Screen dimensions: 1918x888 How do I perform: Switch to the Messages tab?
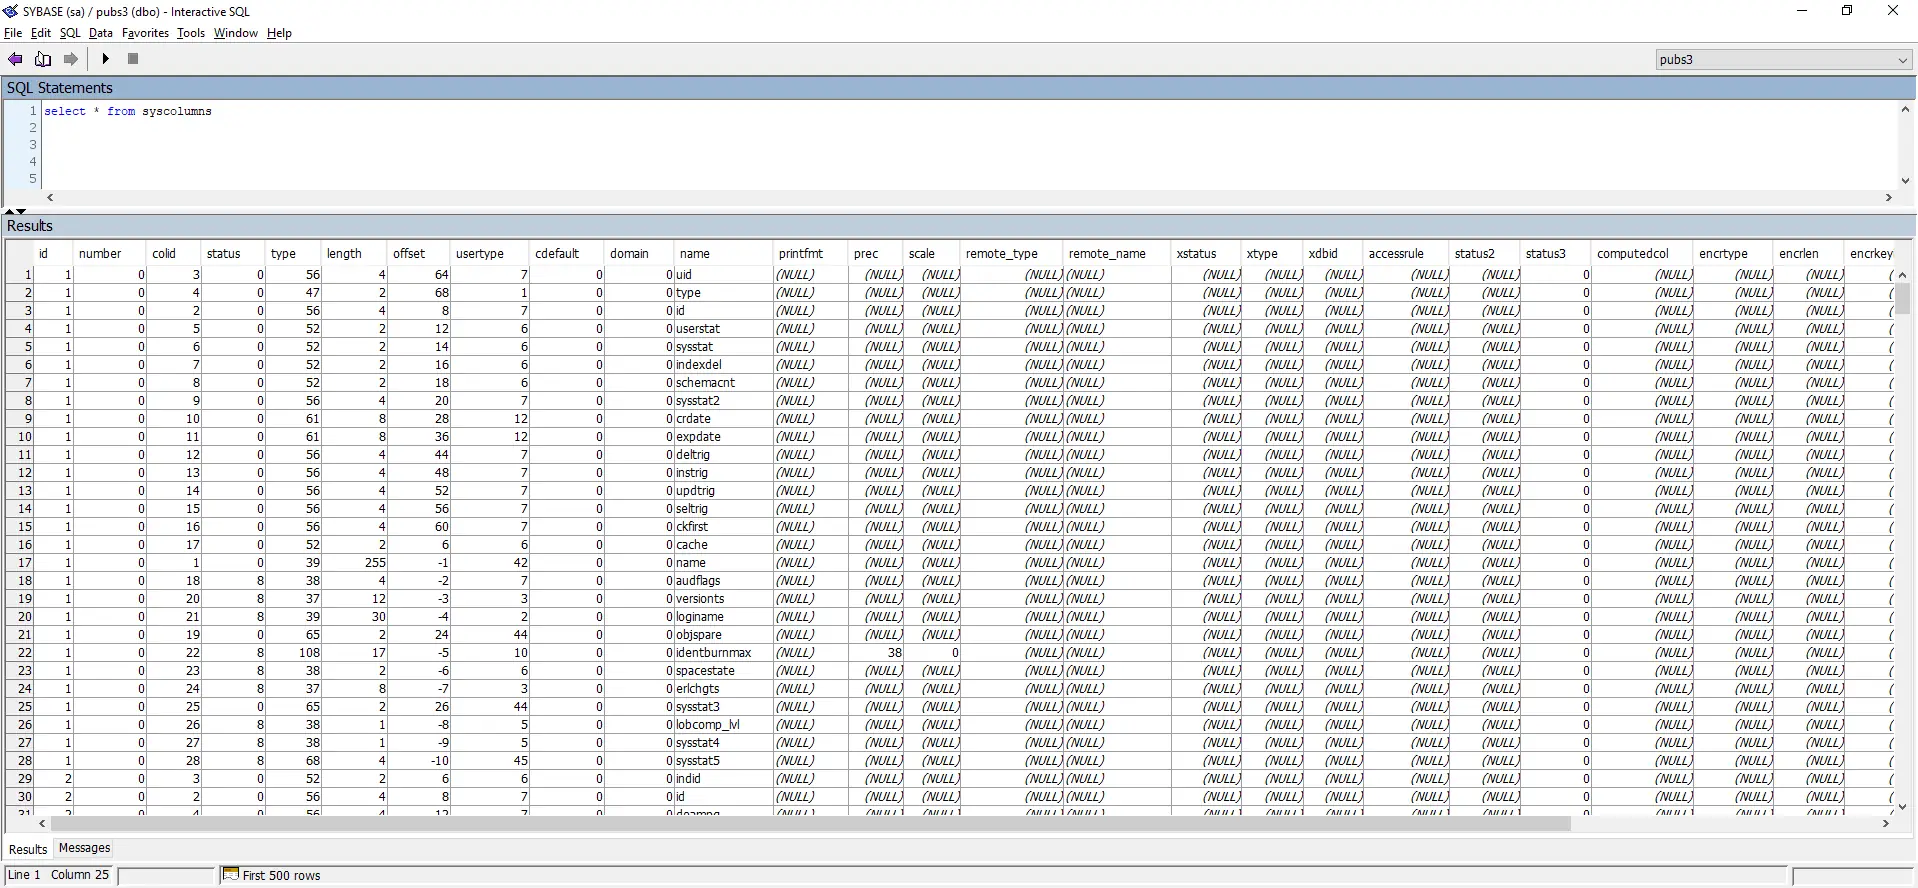85,848
